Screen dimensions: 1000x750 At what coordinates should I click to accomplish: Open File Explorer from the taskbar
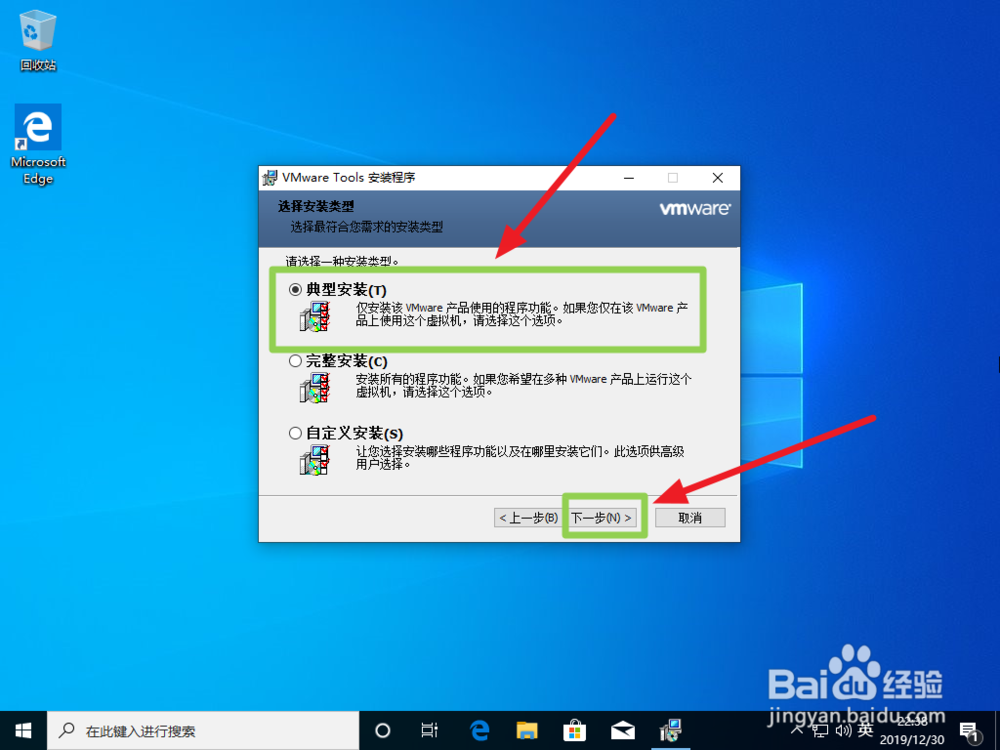point(527,731)
